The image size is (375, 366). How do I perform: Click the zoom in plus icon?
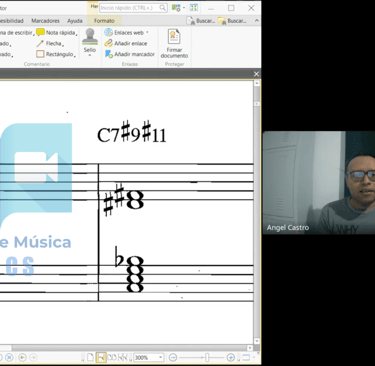click(230, 358)
